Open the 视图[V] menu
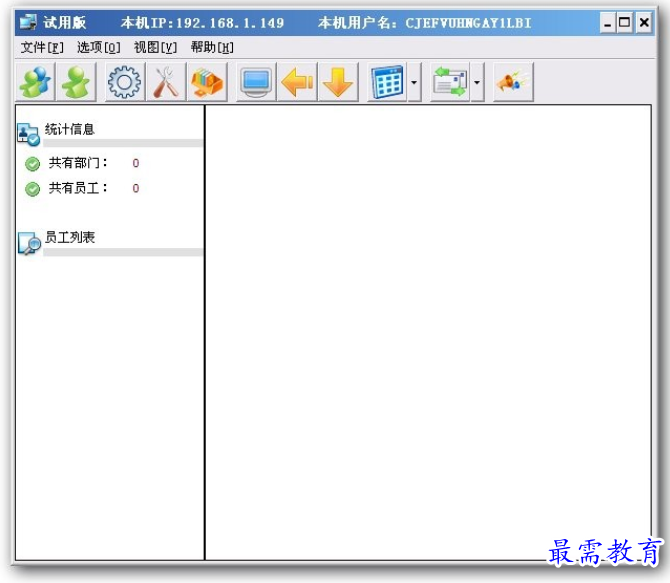Viewport: 670px width, 583px height. [x=155, y=47]
